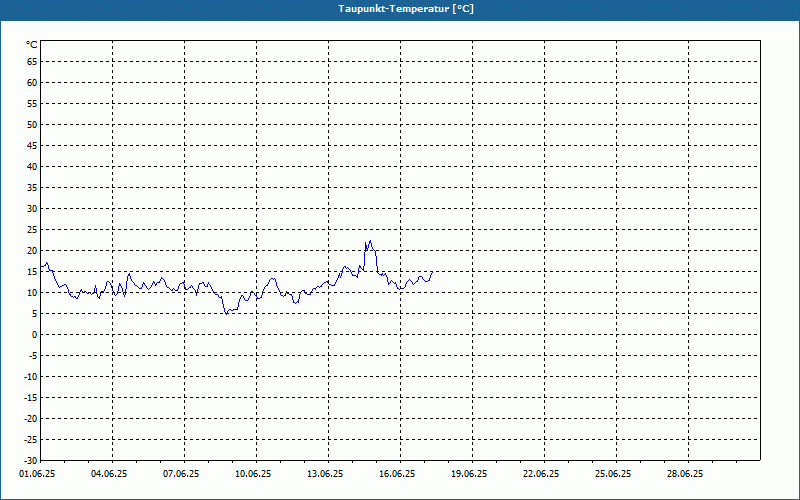Click the date label 28.06.25
The width and height of the screenshot is (800, 500).
click(685, 474)
